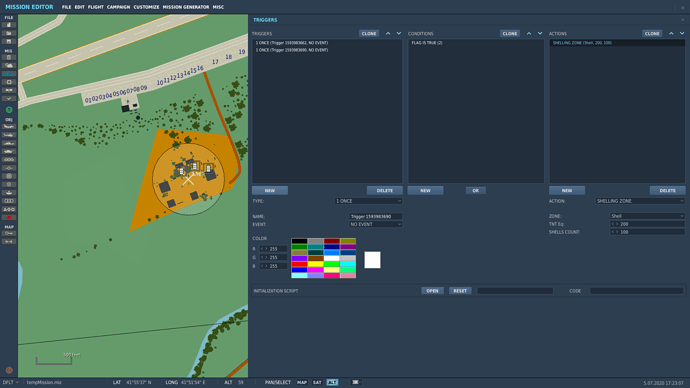Select the place helicopter group icon
Image resolution: width=690 pixels, height=388 pixels.
(x=9, y=135)
